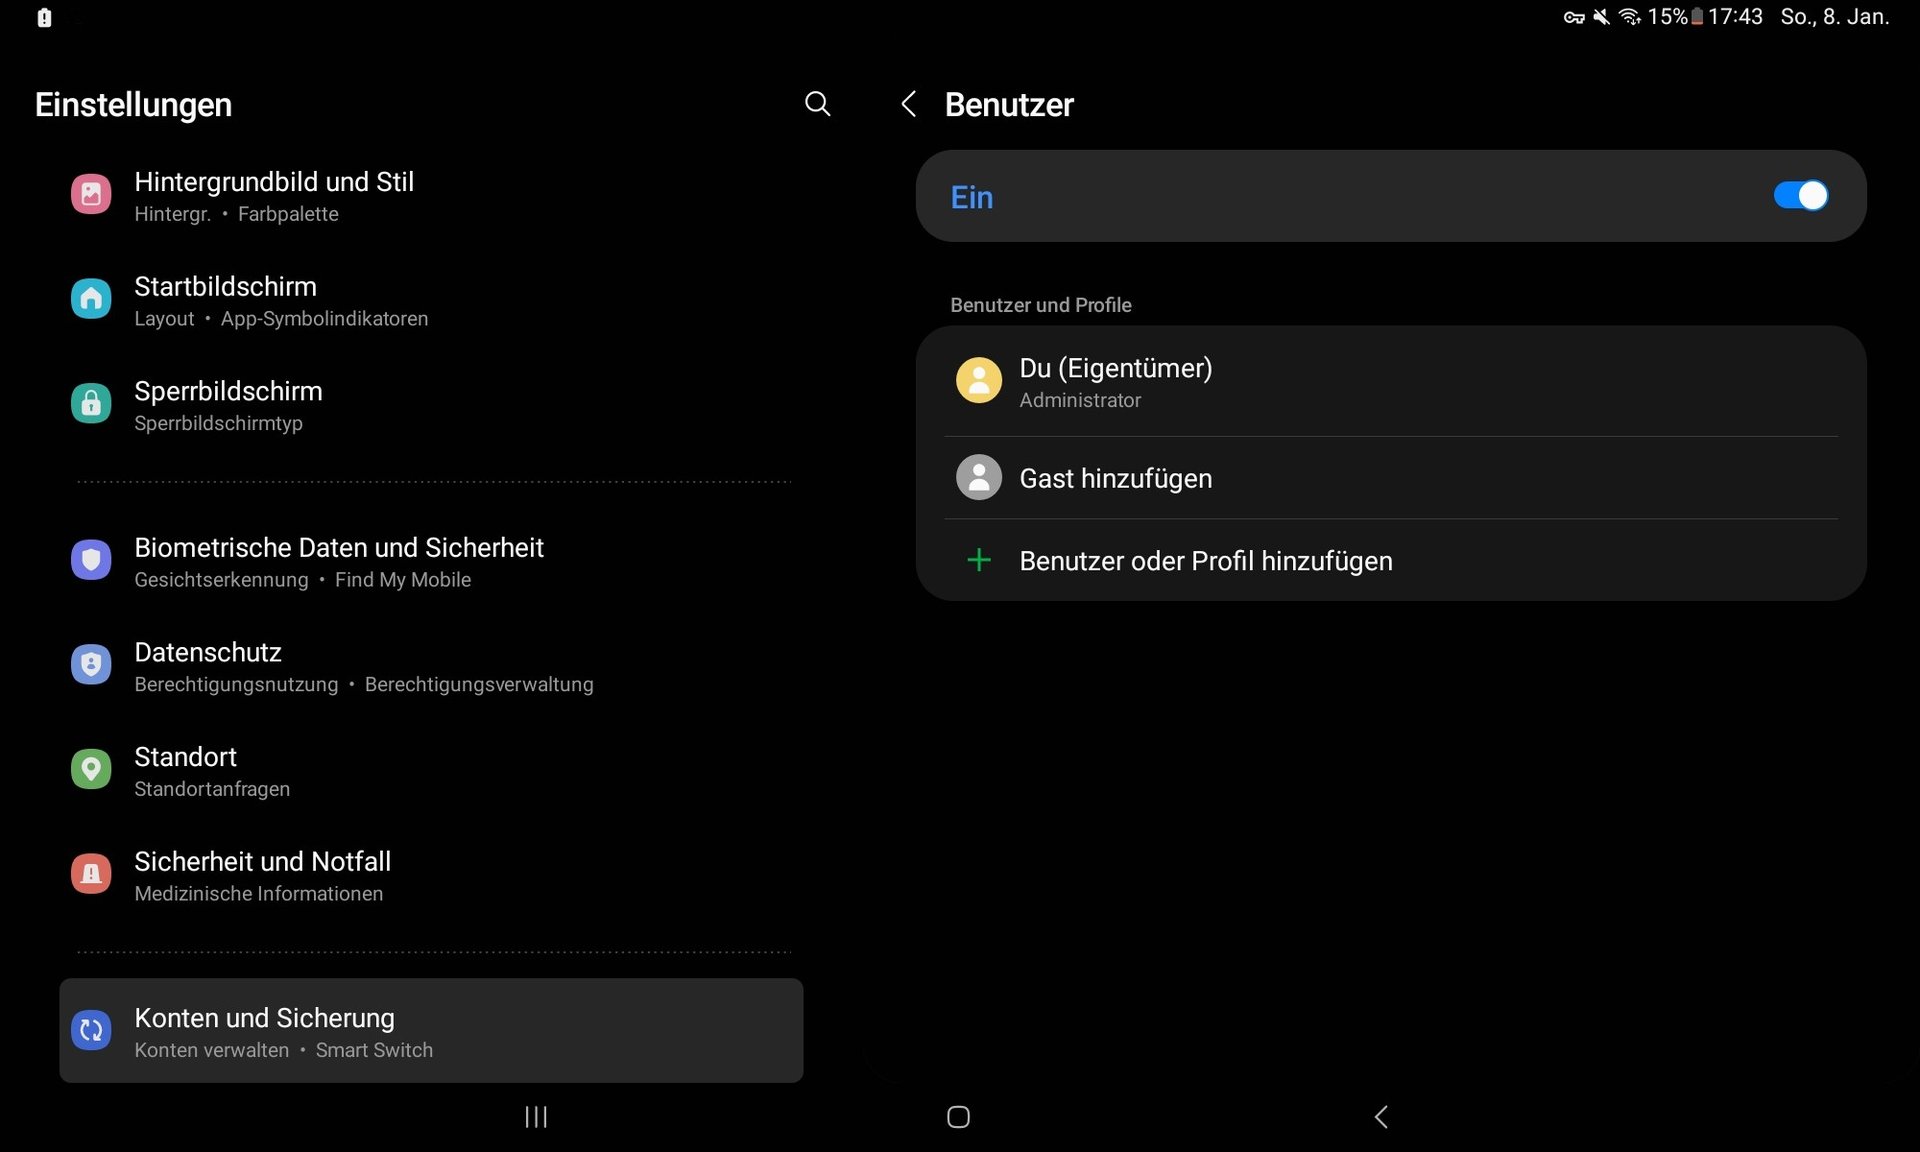Tap the battery percentage in status bar
Viewport: 1920px width, 1152px height.
(x=1667, y=17)
